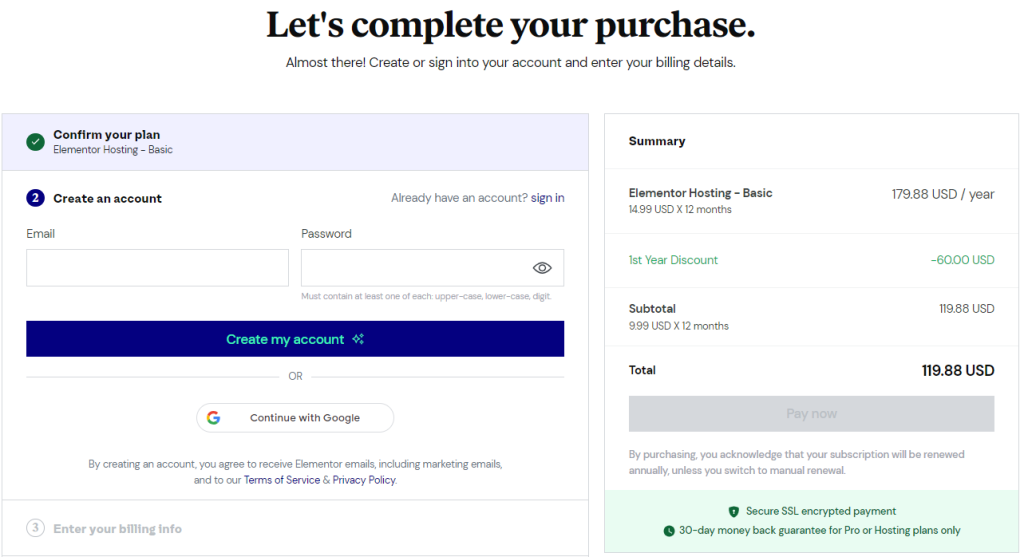Click the Password field label
Image resolution: width=1024 pixels, height=557 pixels.
pos(326,234)
